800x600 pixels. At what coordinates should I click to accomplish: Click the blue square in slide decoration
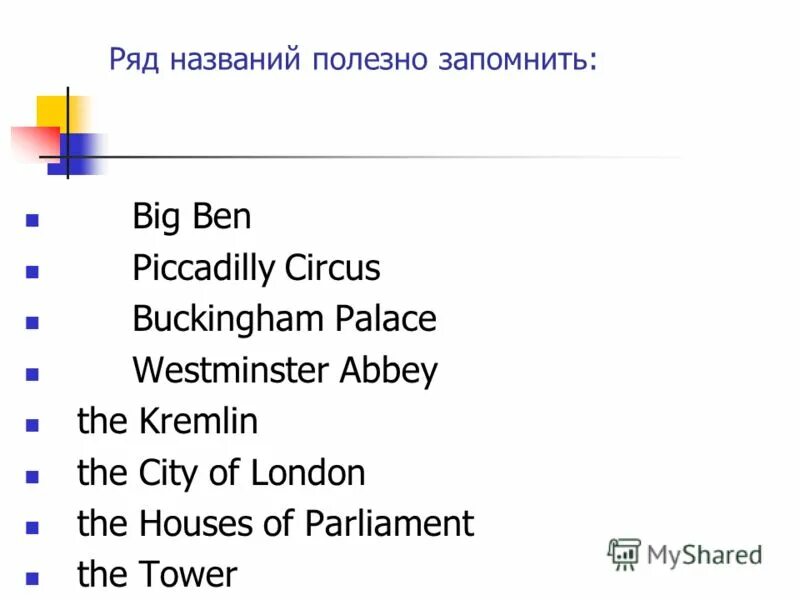point(77,154)
